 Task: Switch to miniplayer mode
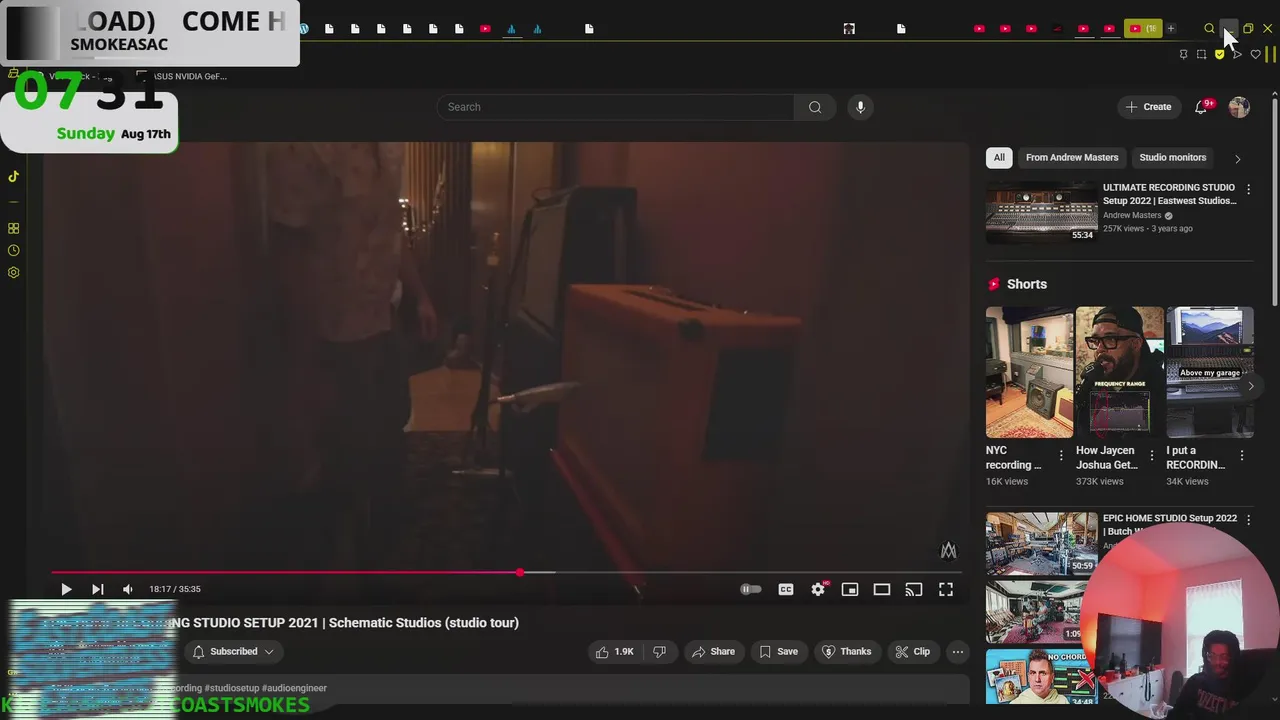[x=850, y=589]
